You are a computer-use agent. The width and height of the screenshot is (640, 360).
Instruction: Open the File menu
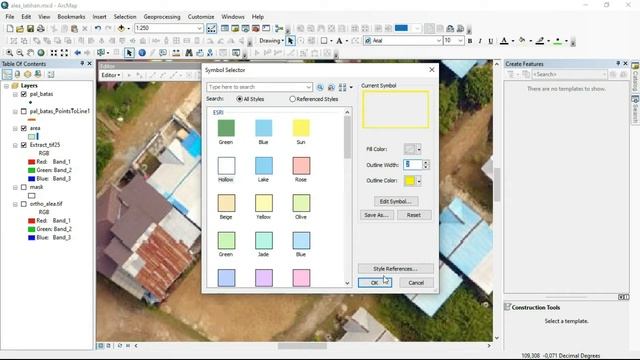coord(10,17)
